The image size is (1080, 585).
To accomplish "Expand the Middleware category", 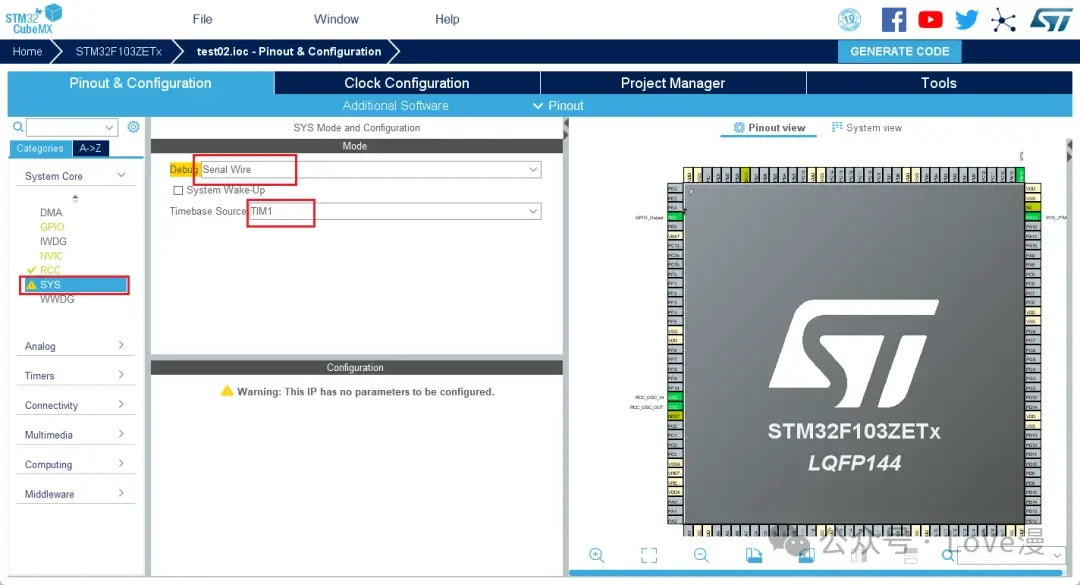I will pos(121,493).
